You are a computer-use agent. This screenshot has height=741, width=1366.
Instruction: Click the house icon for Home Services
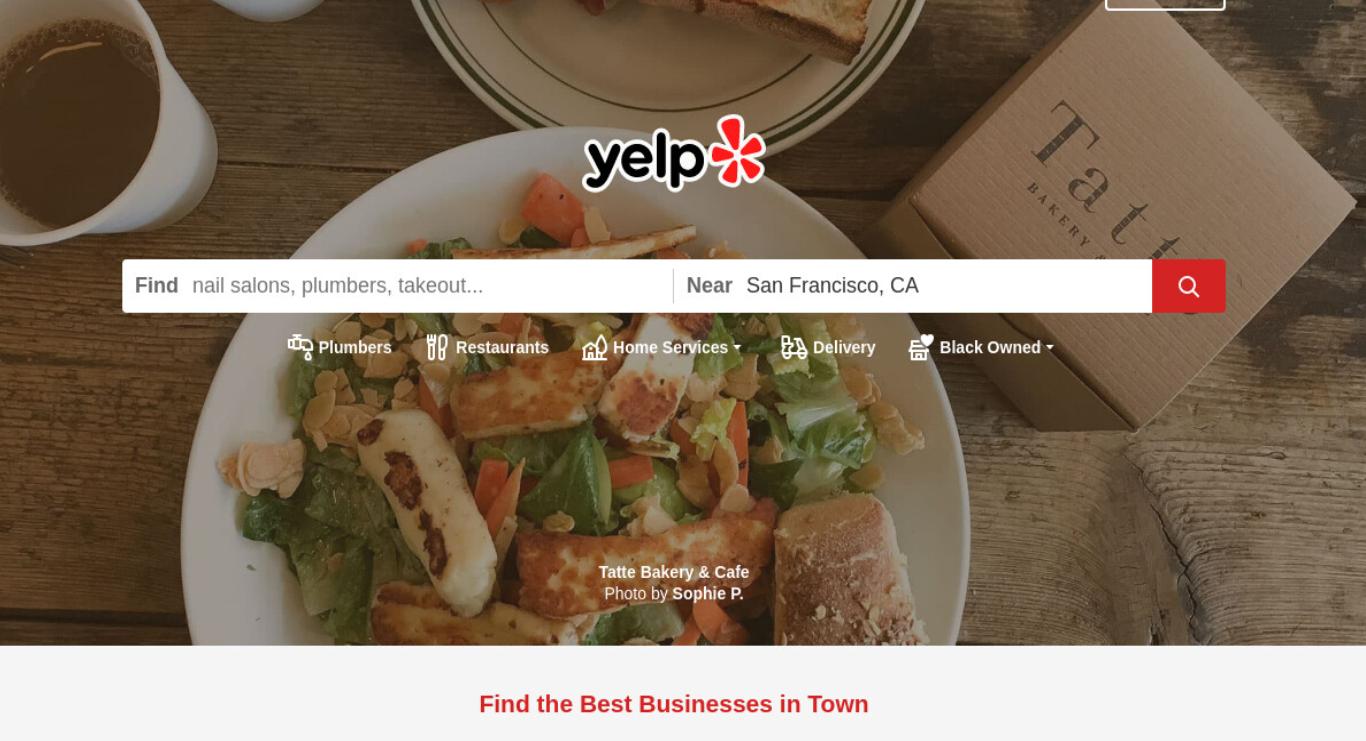tap(595, 347)
